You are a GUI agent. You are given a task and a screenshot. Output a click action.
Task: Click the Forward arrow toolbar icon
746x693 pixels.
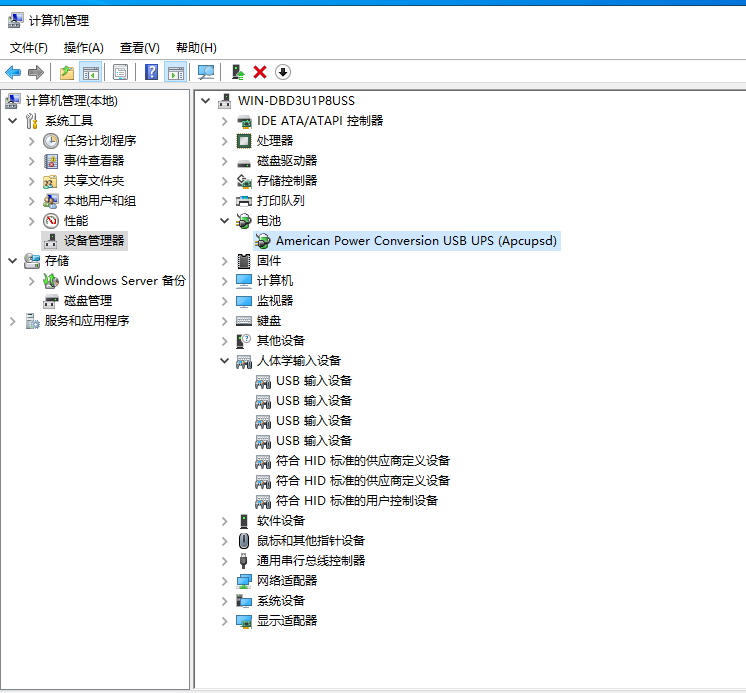tap(36, 72)
